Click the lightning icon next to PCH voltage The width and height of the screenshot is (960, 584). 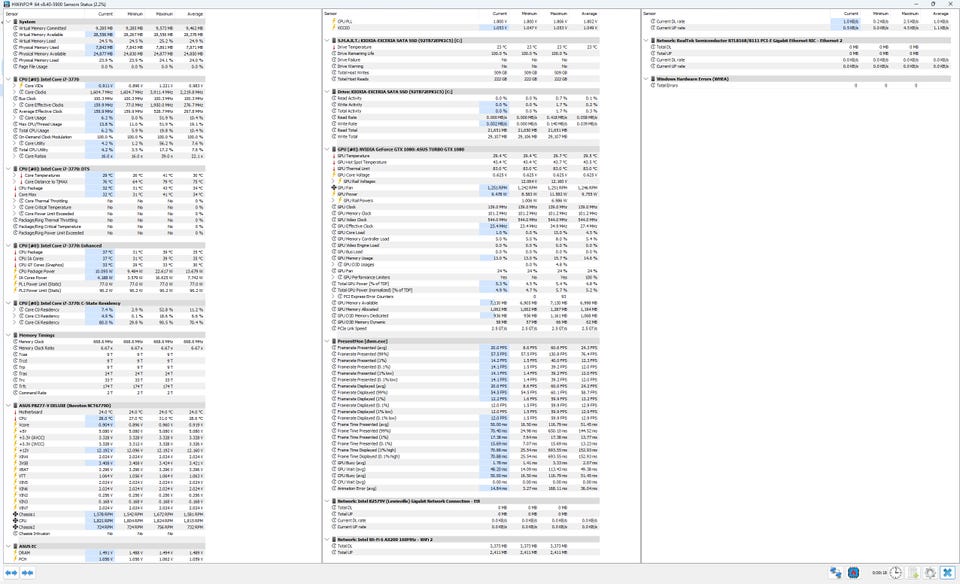pyautogui.click(x=15, y=559)
